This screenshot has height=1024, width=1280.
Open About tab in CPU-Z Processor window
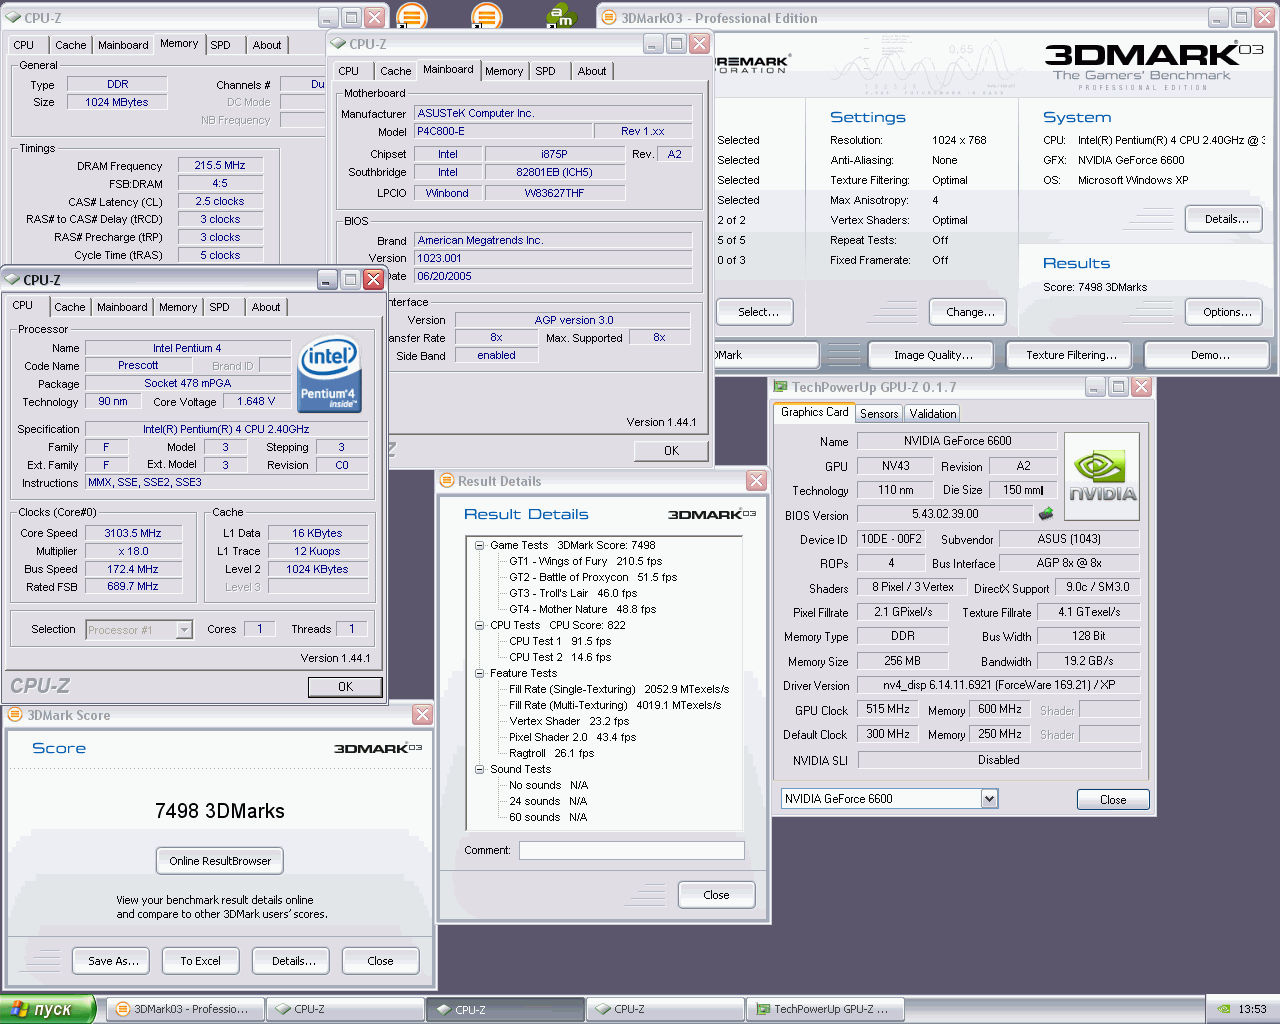coord(266,307)
